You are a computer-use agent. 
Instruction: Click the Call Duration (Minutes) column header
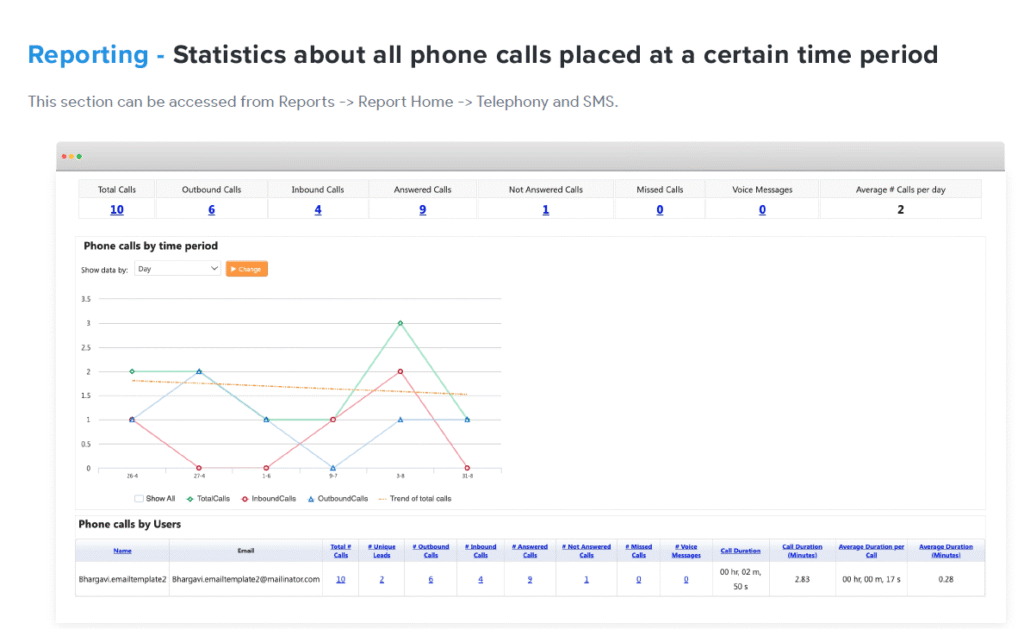coord(801,551)
